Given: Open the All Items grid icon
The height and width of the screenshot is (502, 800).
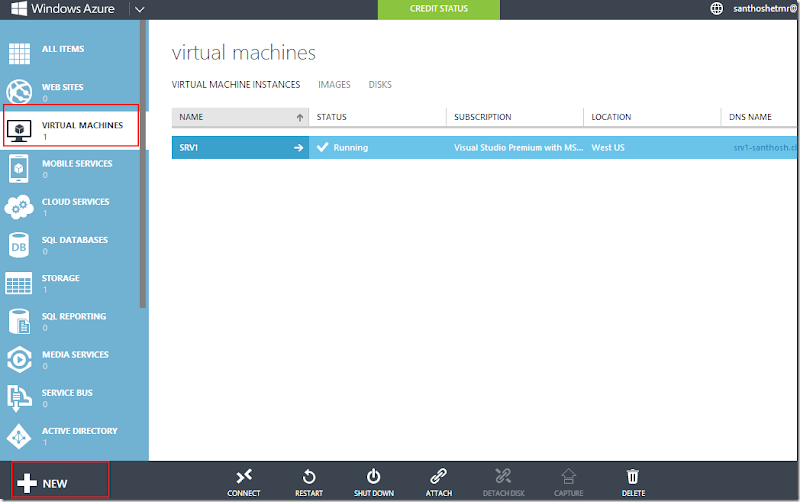Looking at the screenshot, I should point(19,54).
